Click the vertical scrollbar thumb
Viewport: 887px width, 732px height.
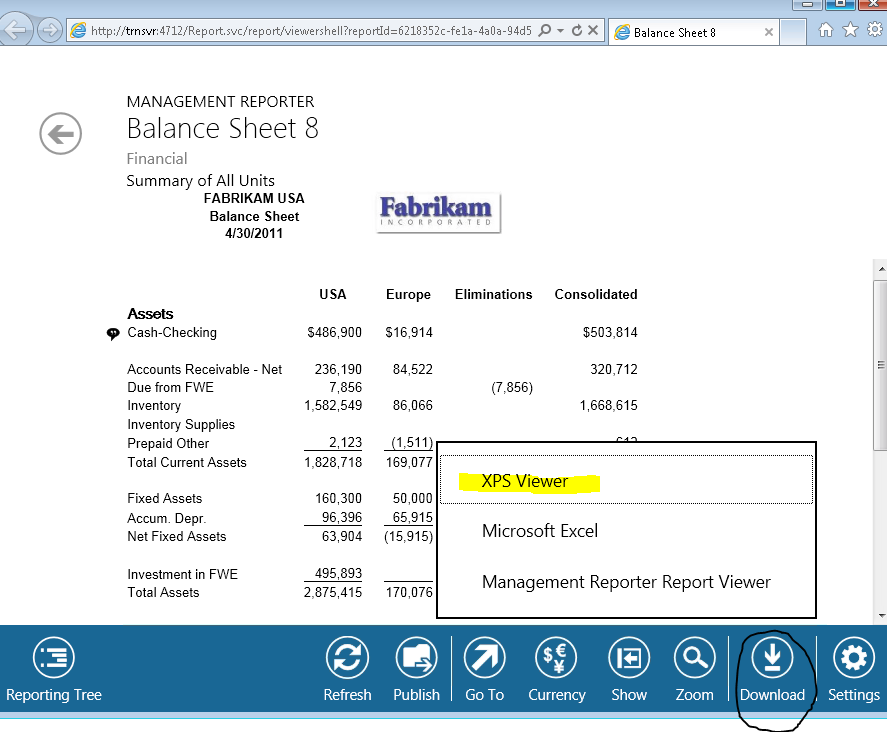[881, 365]
